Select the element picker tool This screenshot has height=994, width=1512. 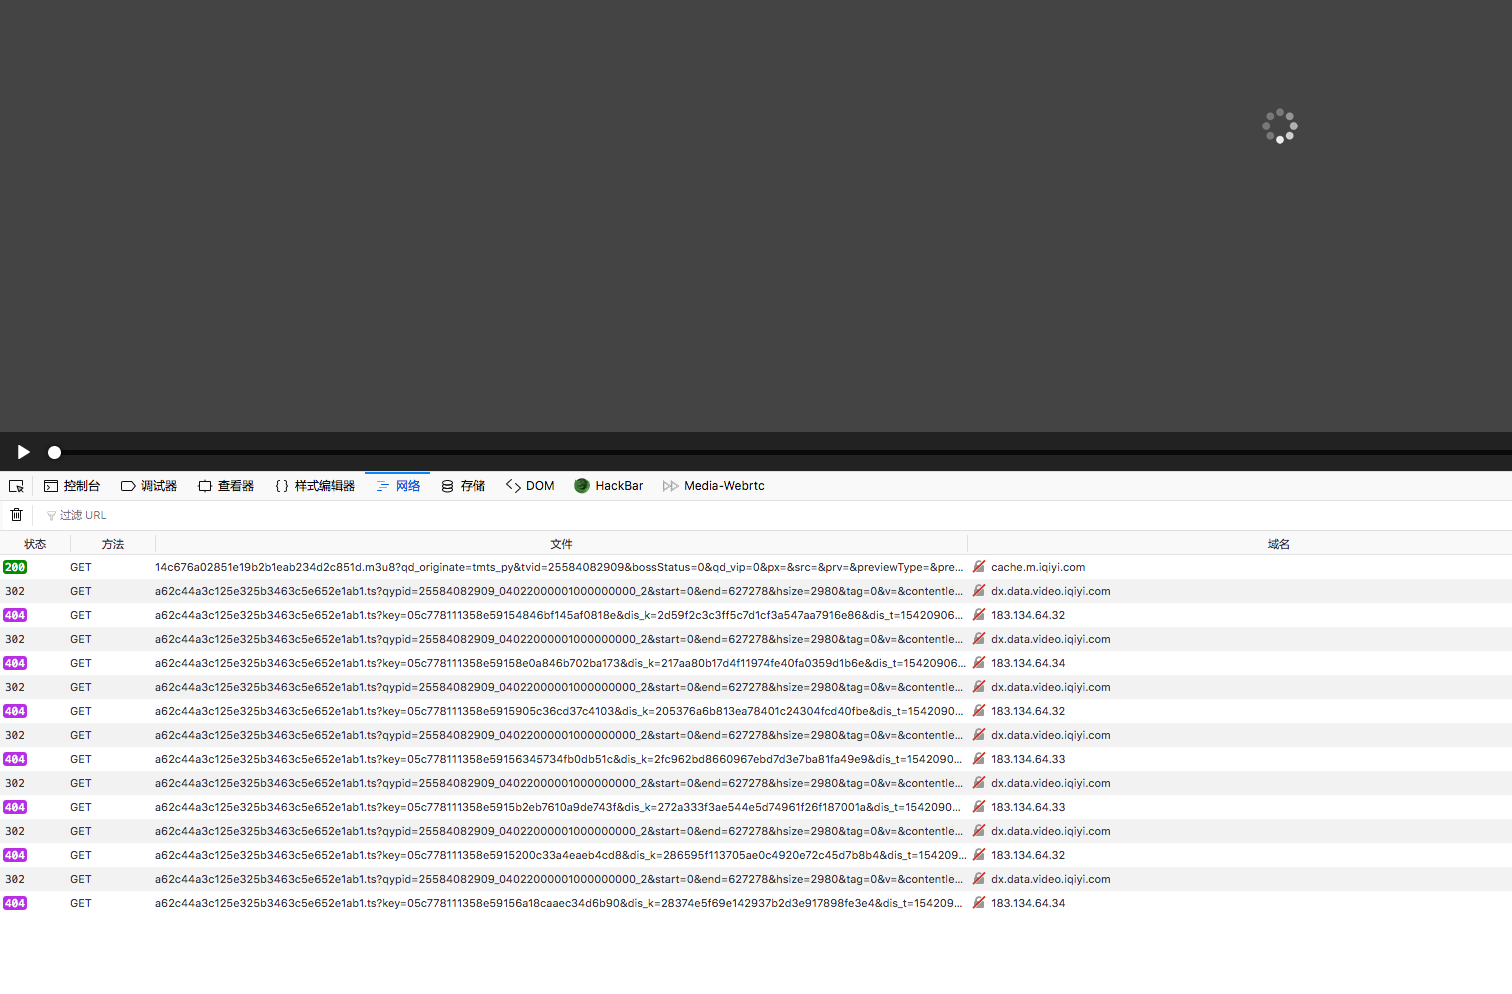pyautogui.click(x=16, y=485)
